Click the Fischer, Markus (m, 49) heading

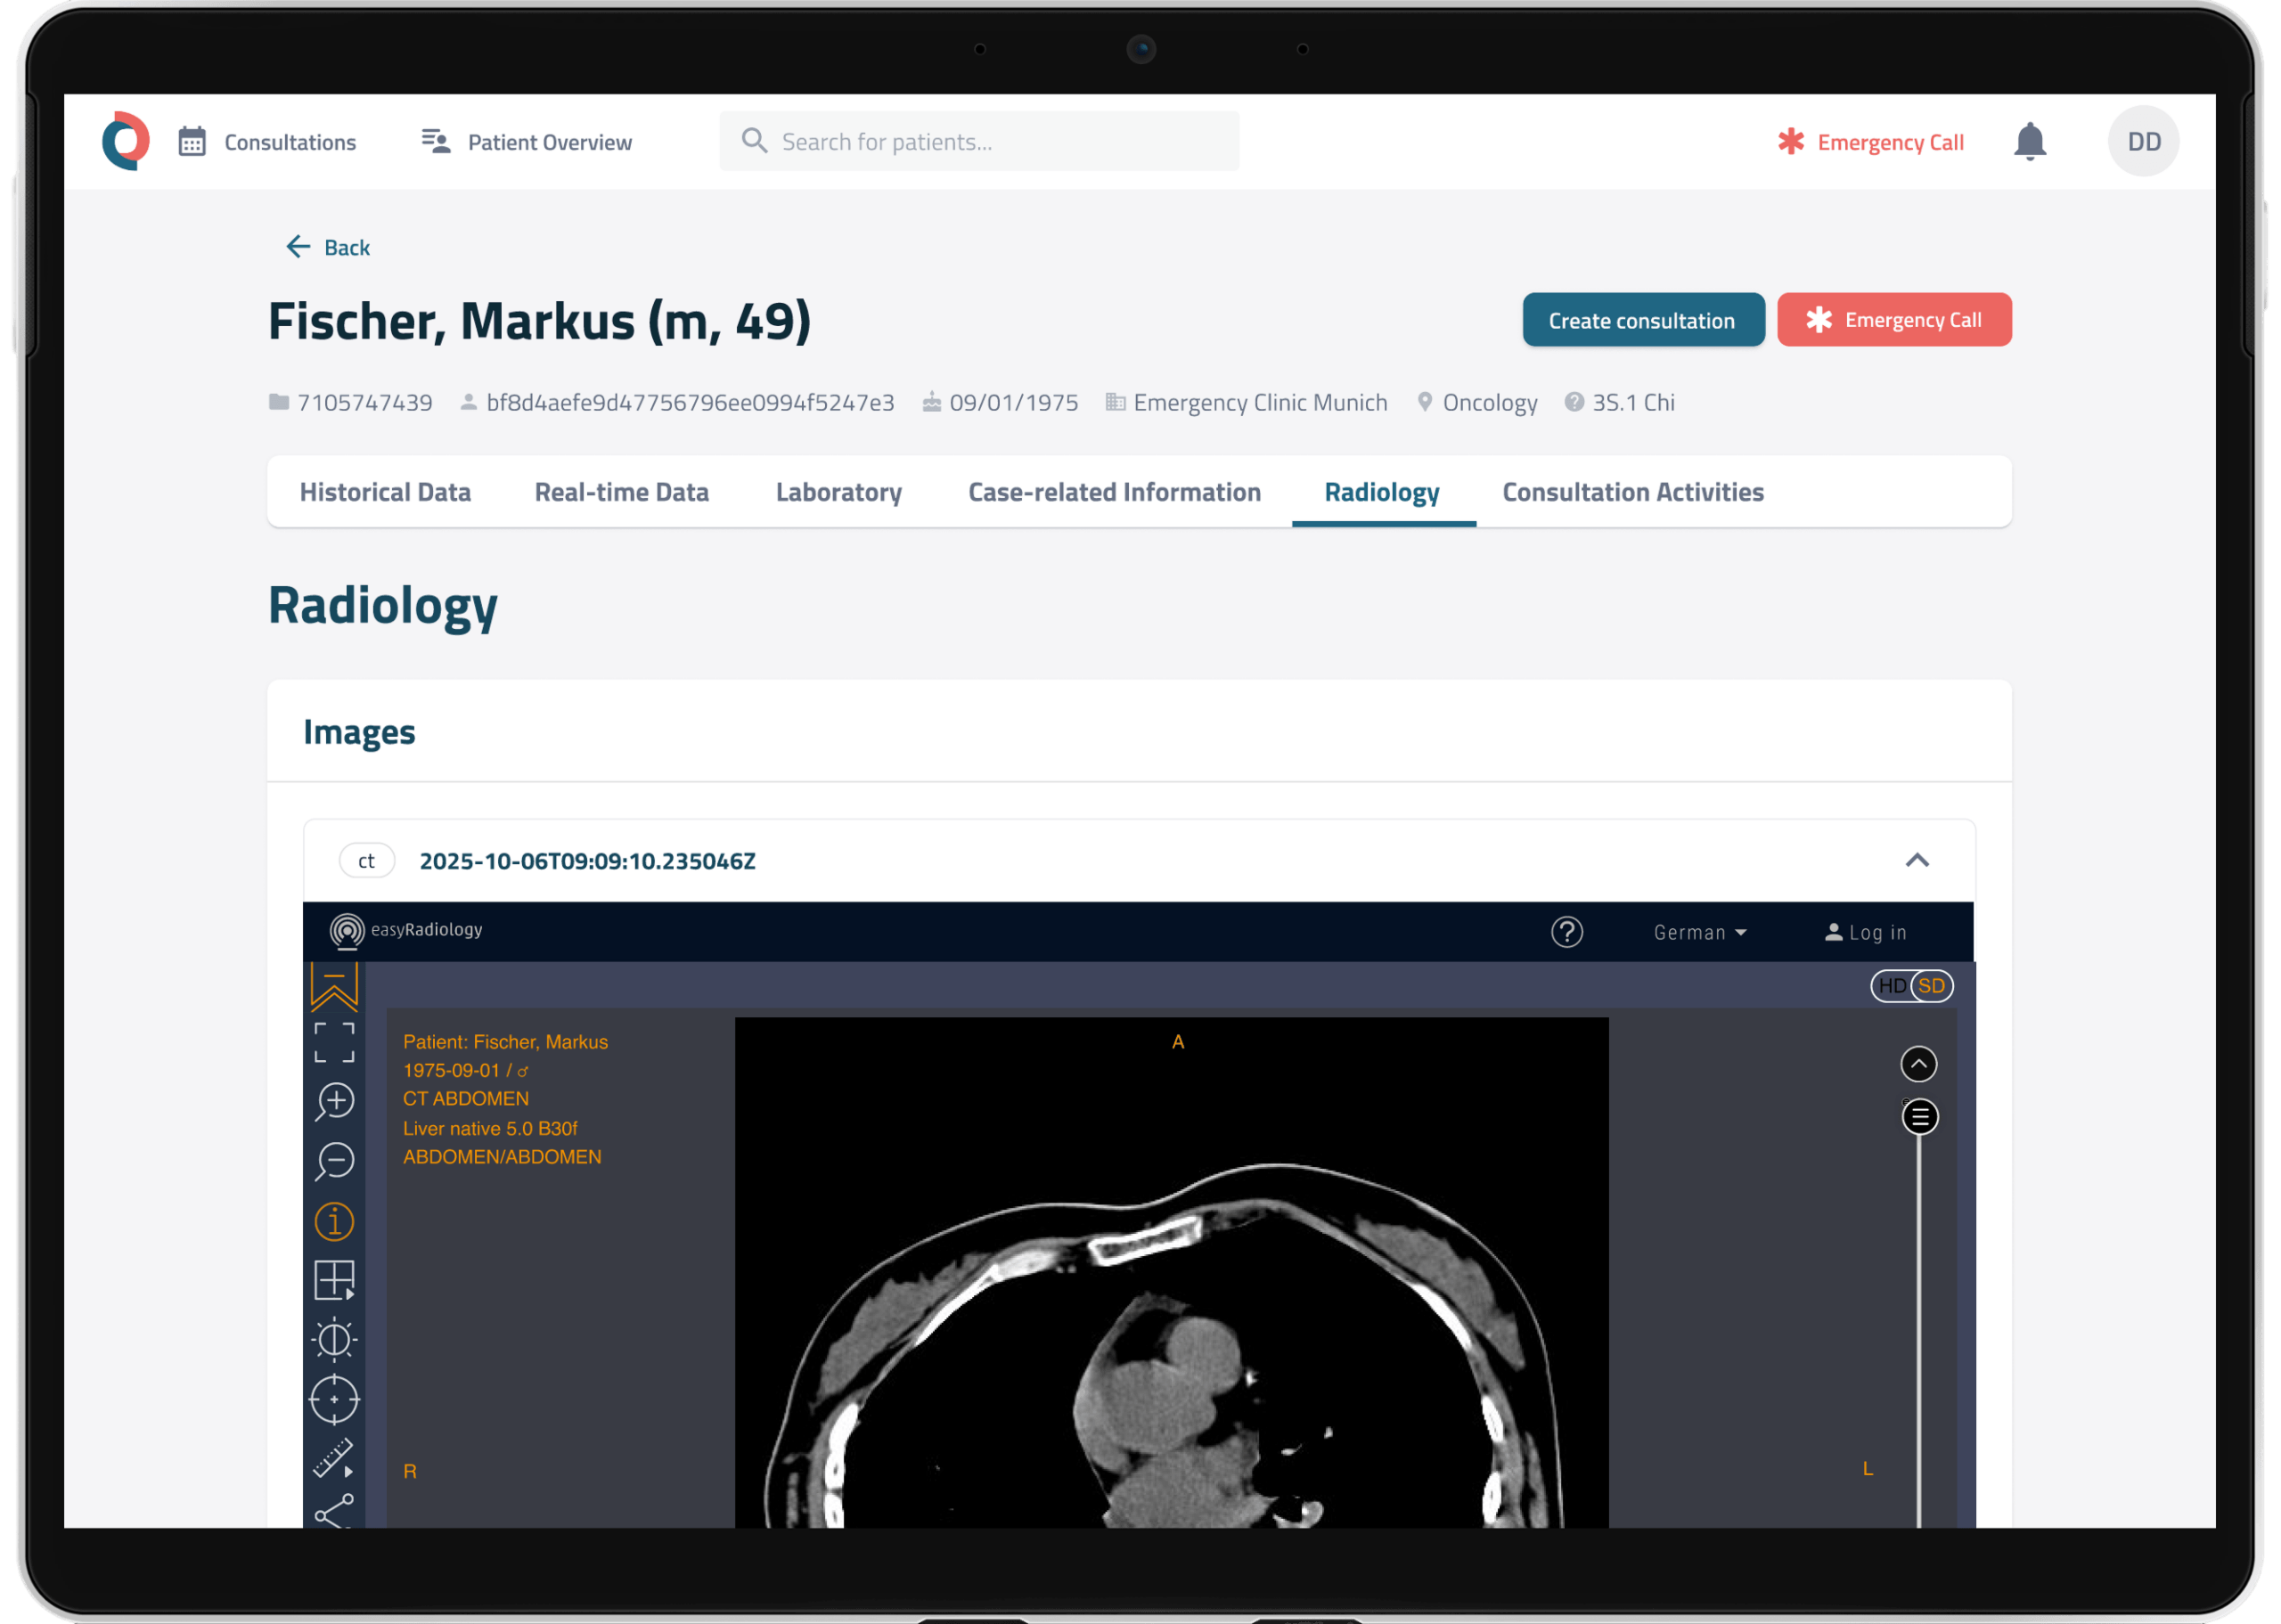pyautogui.click(x=539, y=321)
